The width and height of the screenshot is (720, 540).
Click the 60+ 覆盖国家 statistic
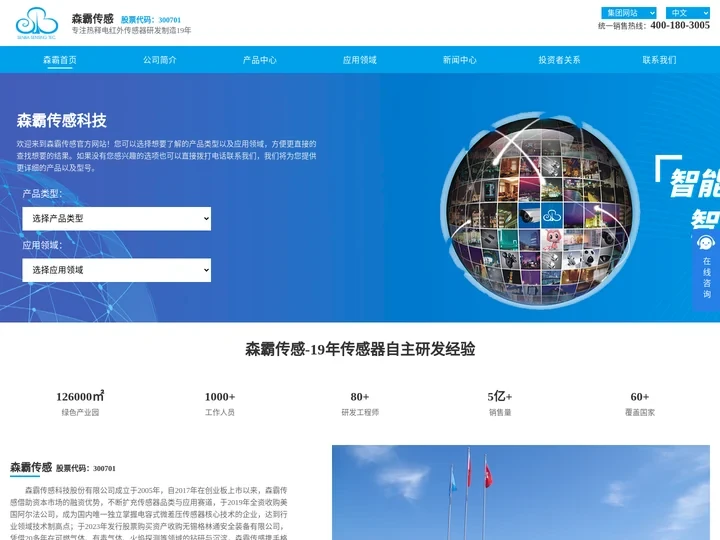pos(640,403)
